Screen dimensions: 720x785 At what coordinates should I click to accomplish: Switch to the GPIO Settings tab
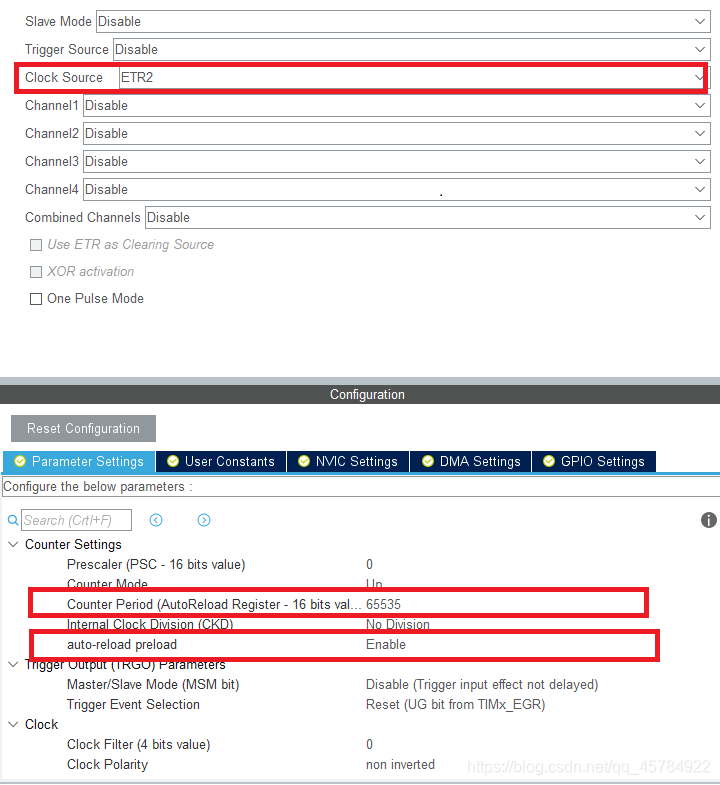pos(593,461)
